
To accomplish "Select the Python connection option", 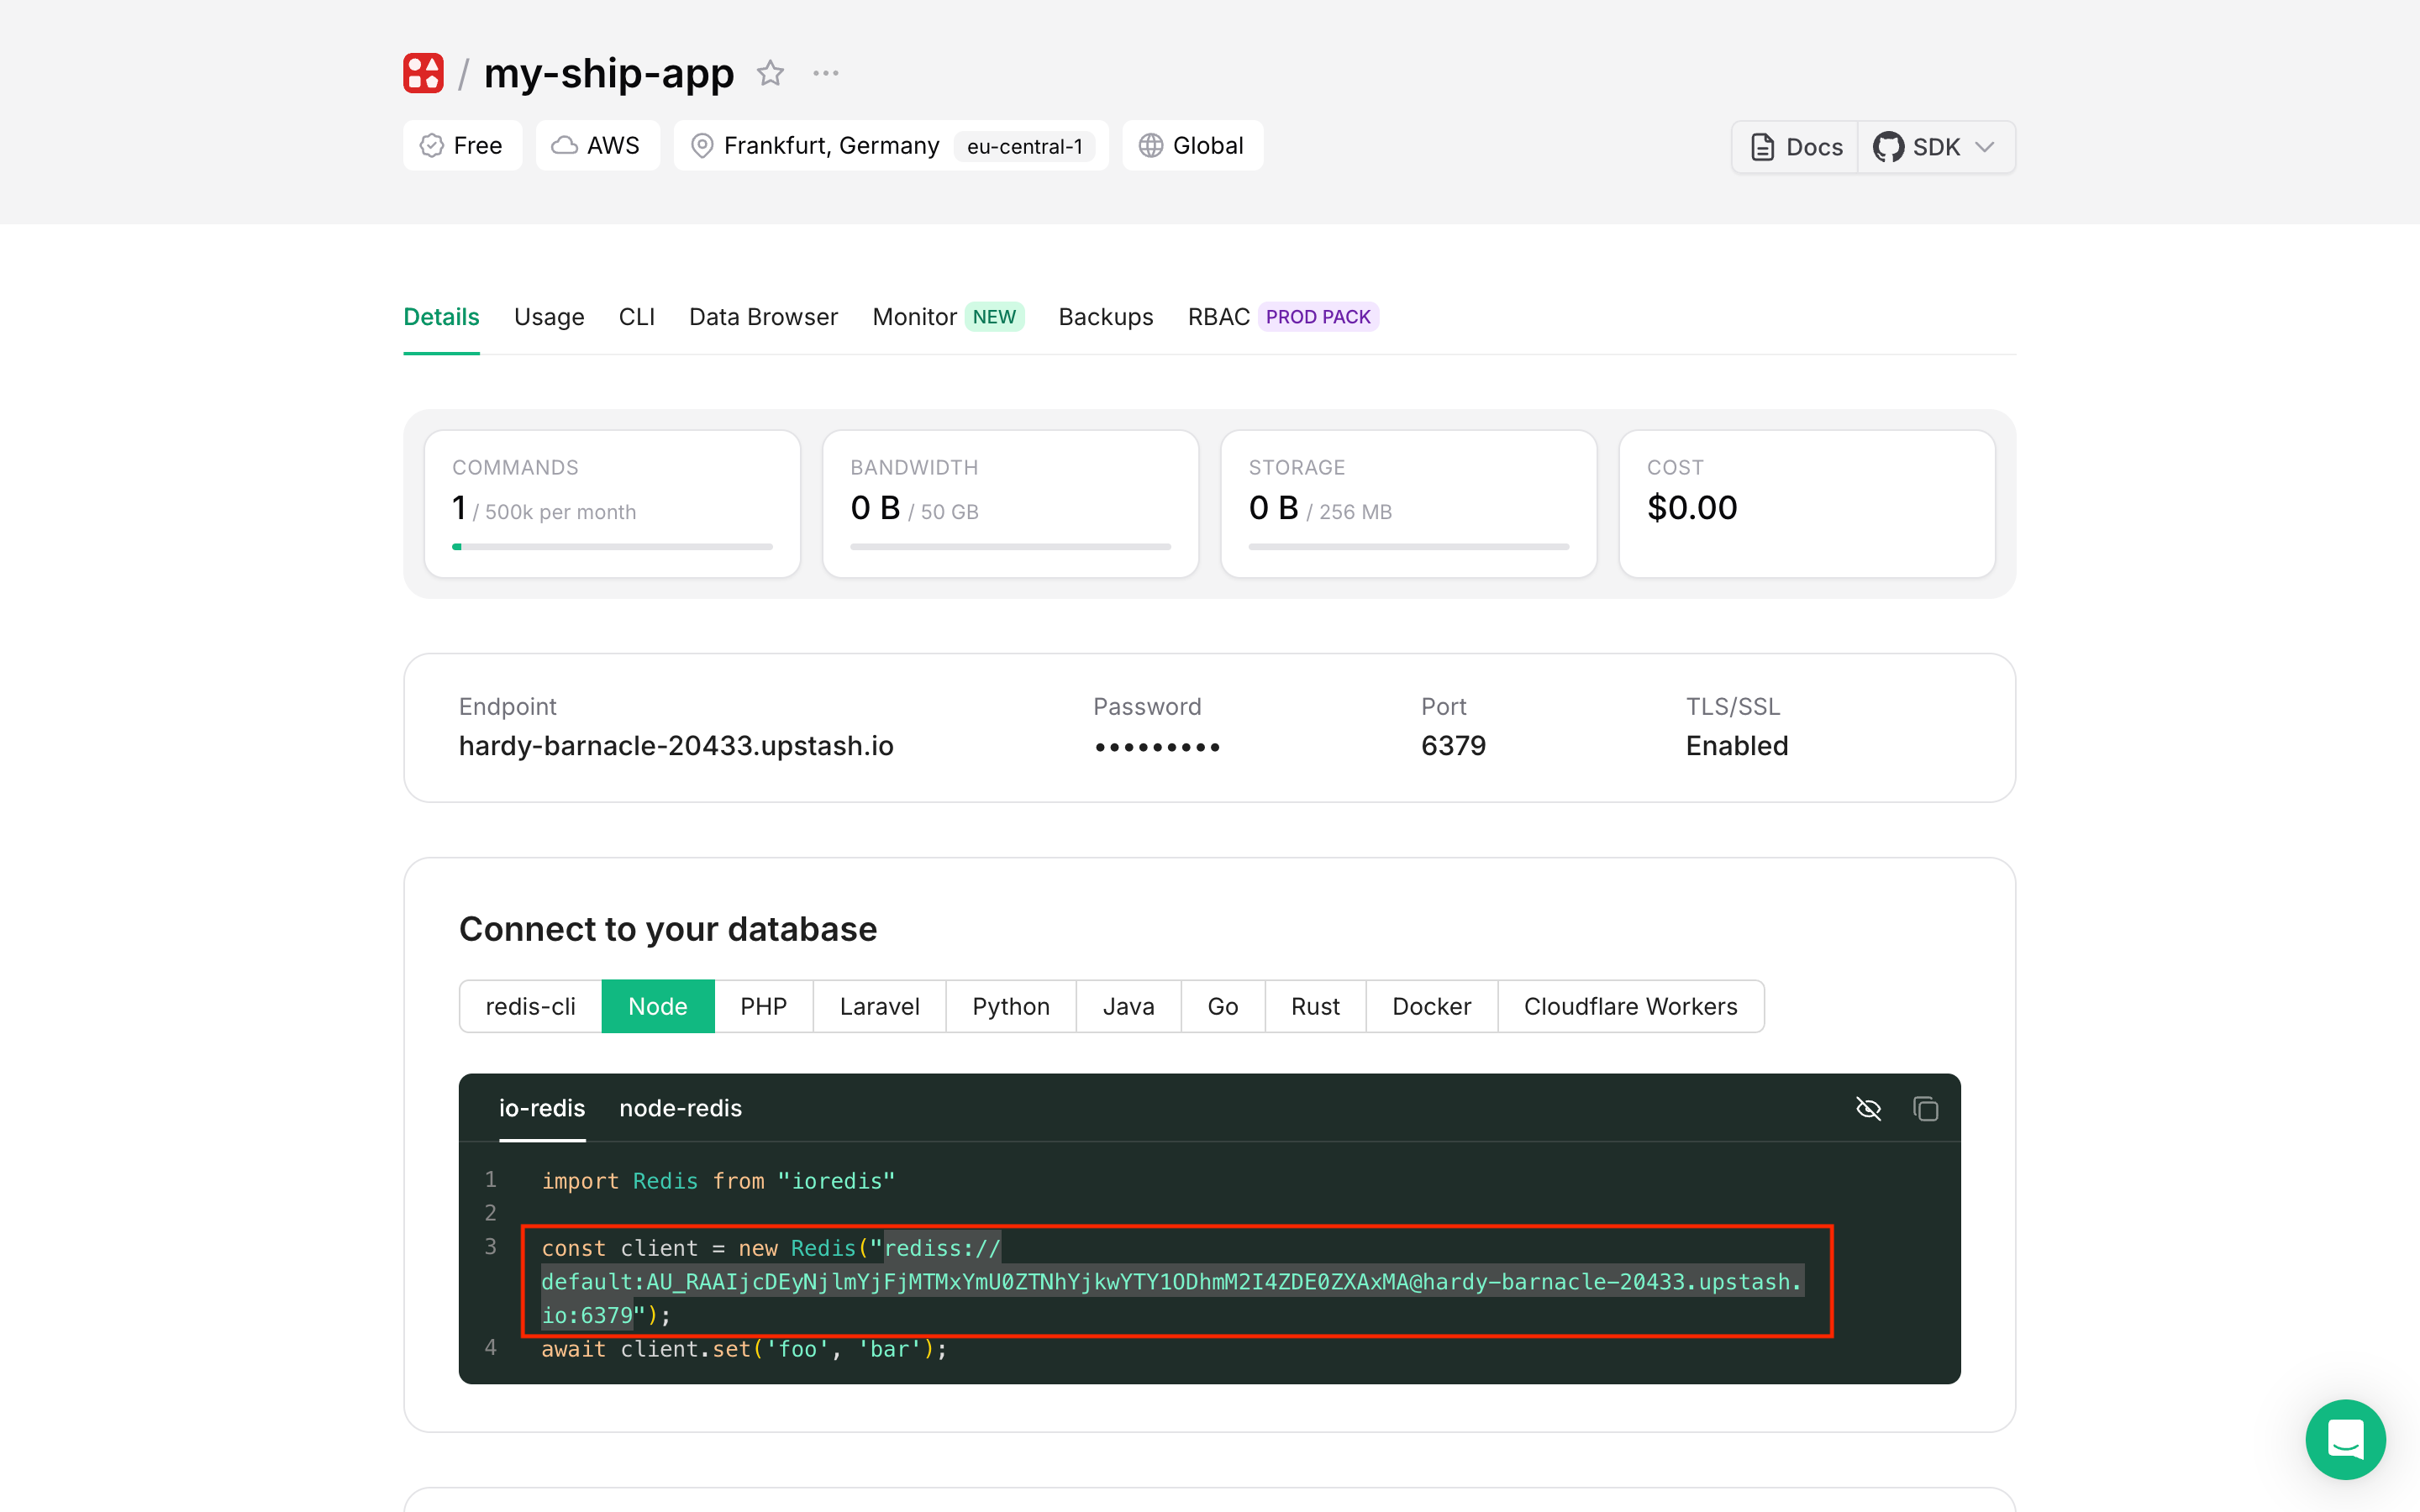I will click(1010, 1006).
